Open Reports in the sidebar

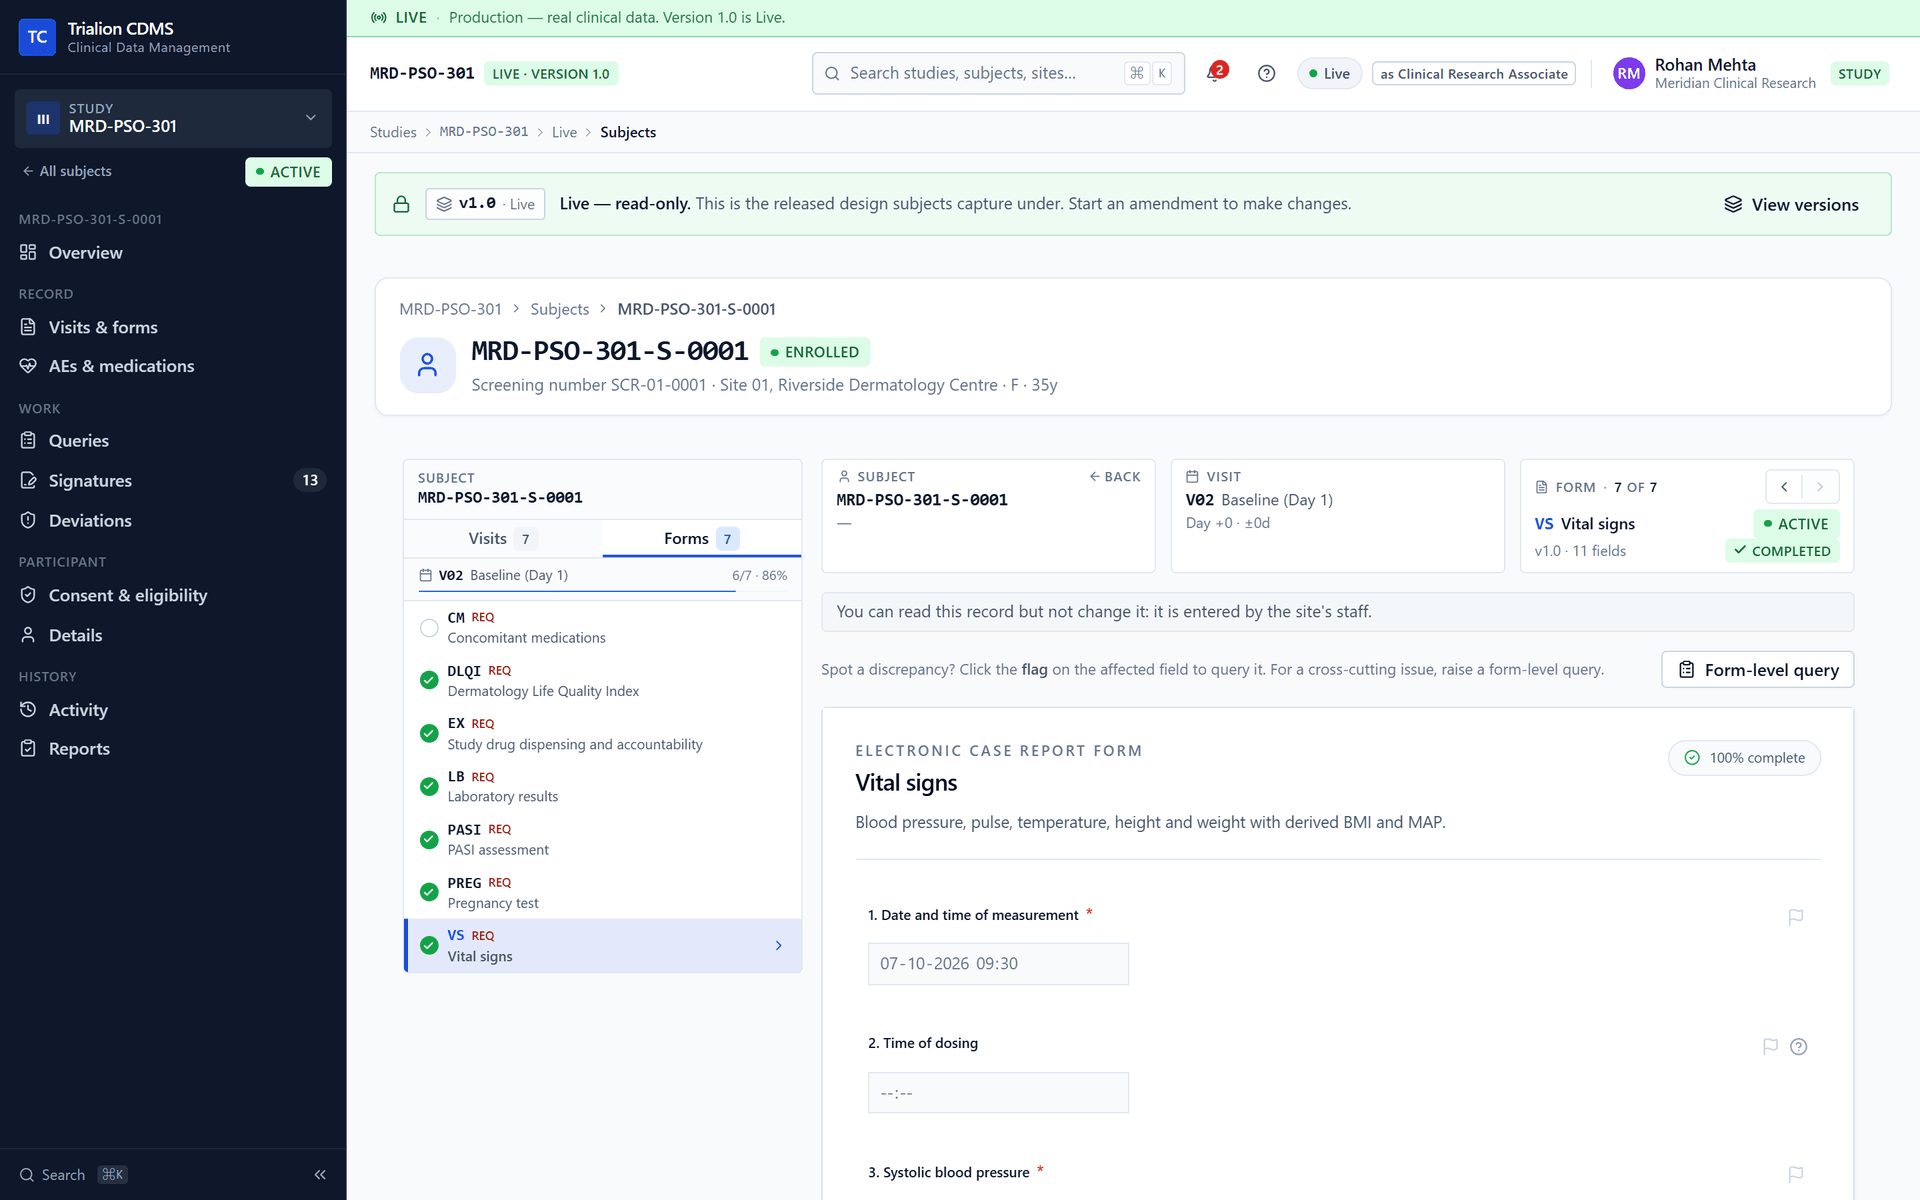(173, 749)
